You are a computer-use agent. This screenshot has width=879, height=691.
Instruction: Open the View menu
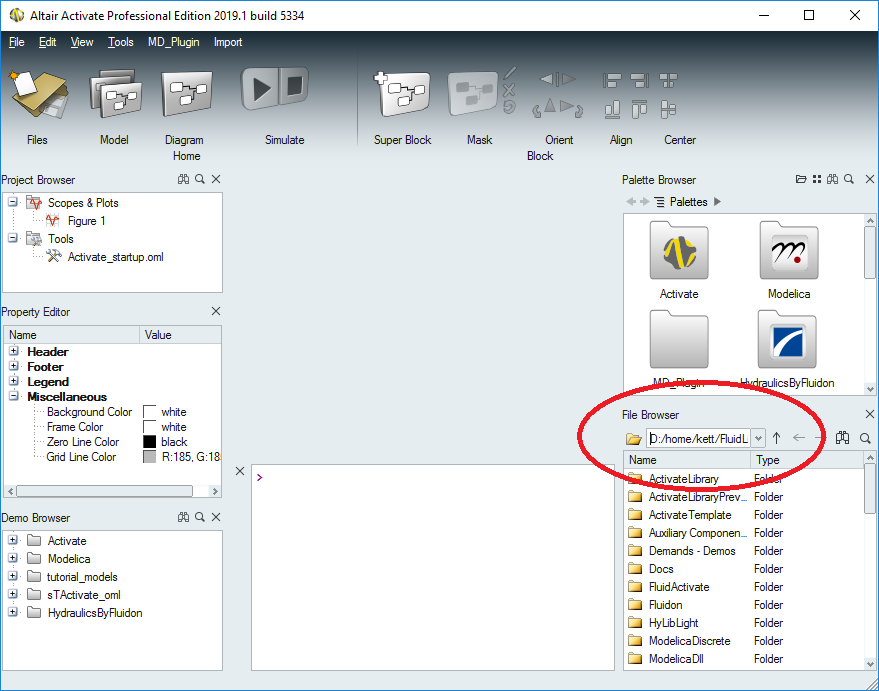82,42
